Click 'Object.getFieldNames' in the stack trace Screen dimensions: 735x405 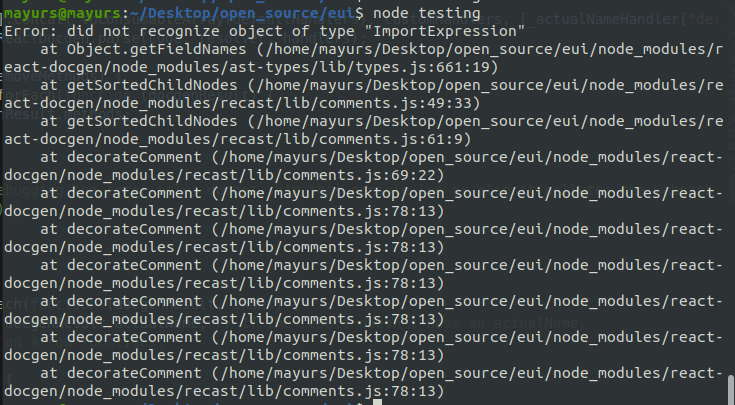(x=157, y=49)
